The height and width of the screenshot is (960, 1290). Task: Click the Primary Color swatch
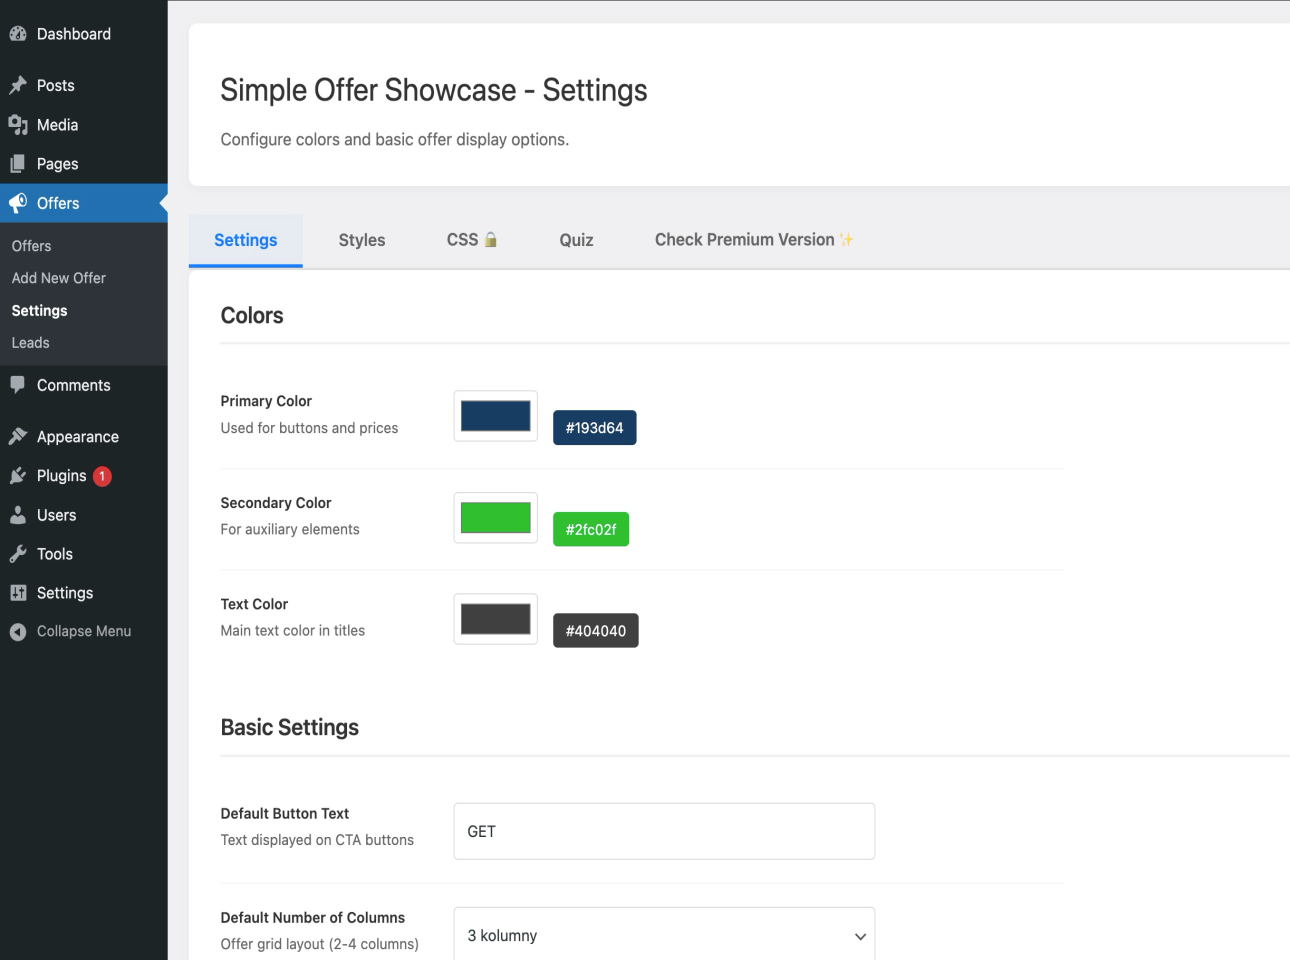(494, 416)
